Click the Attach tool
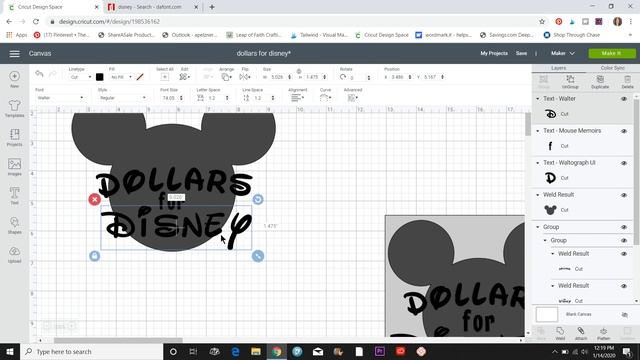The height and width of the screenshot is (360, 640). (x=580, y=333)
